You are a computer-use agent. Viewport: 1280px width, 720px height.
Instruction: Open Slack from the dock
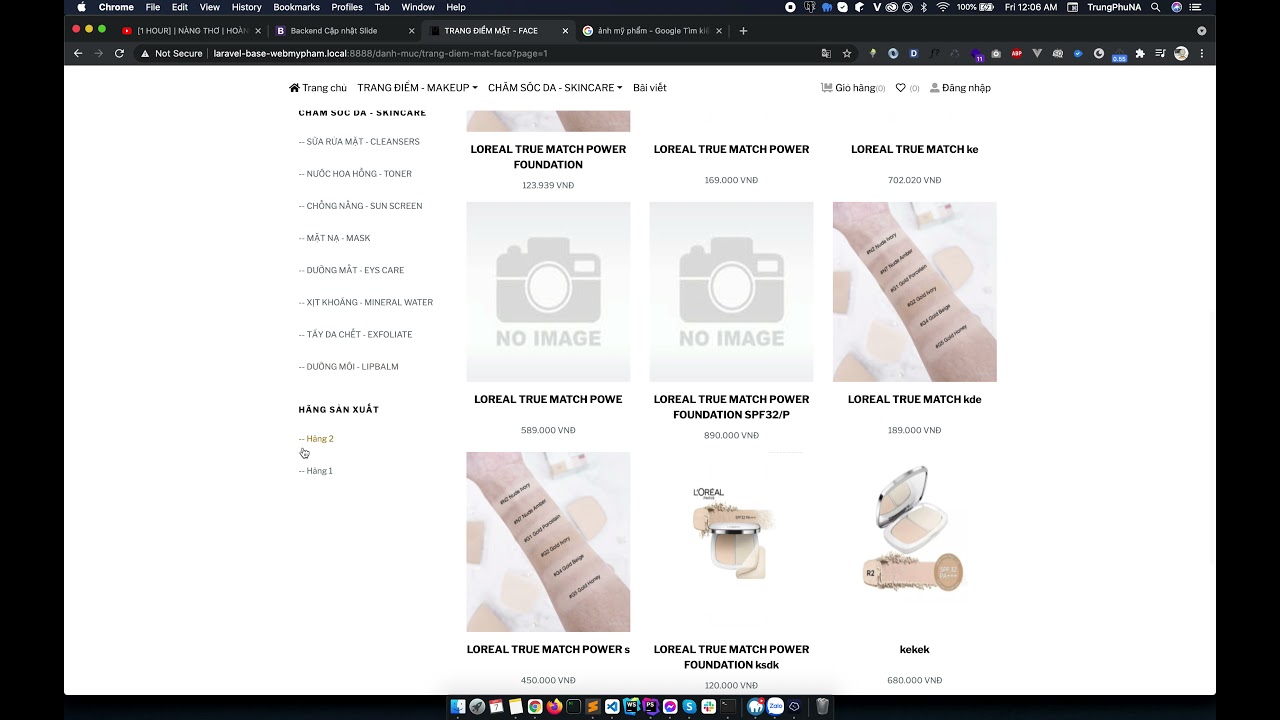pos(708,706)
